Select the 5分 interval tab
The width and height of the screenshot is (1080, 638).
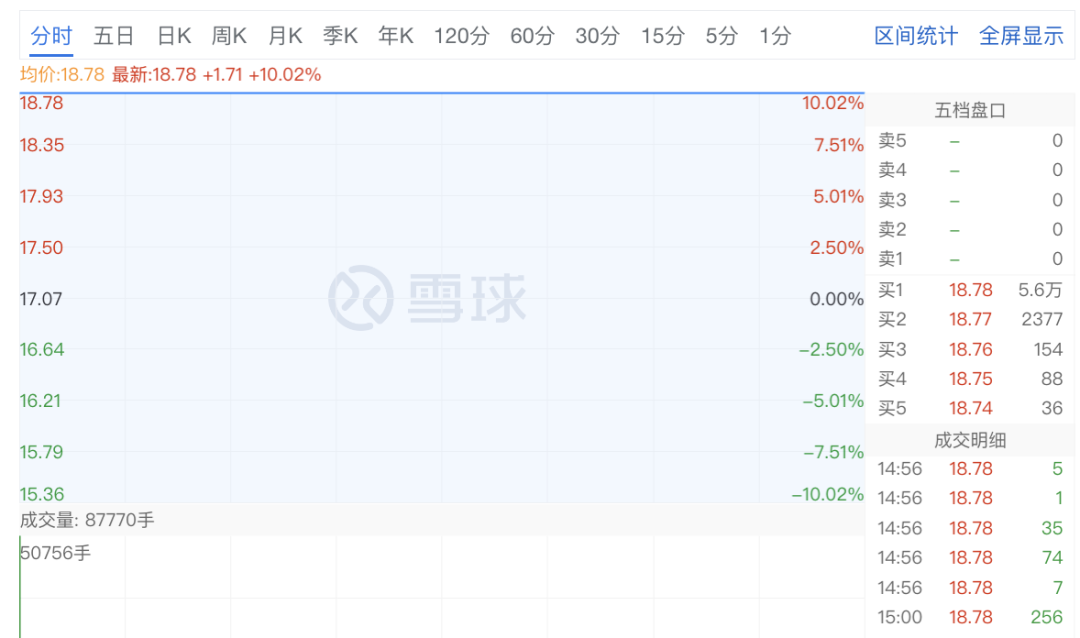[721, 37]
